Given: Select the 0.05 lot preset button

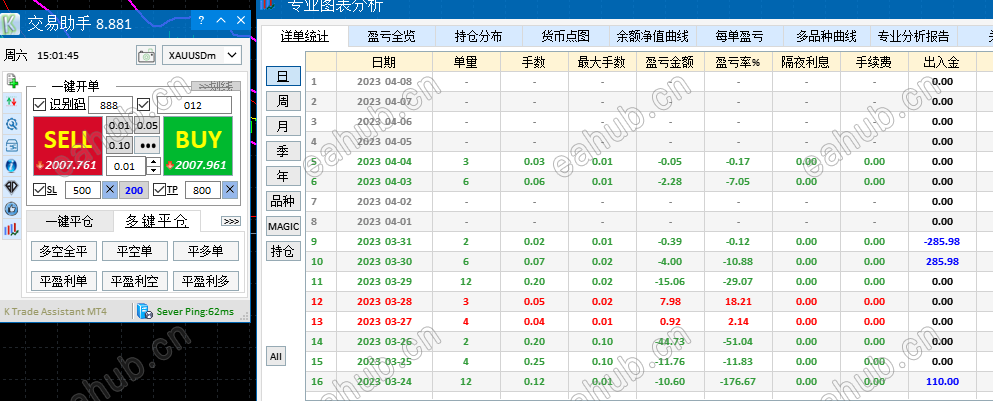Looking at the screenshot, I should pos(148,125).
